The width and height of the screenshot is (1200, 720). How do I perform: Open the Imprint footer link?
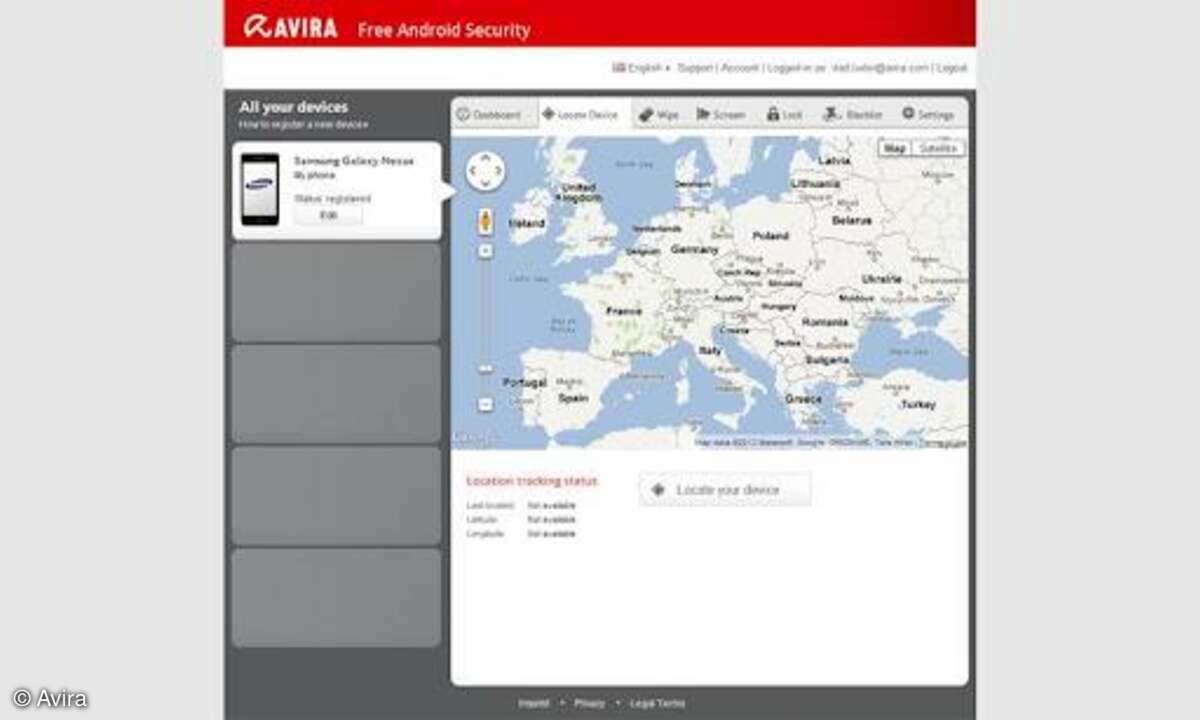[x=533, y=703]
